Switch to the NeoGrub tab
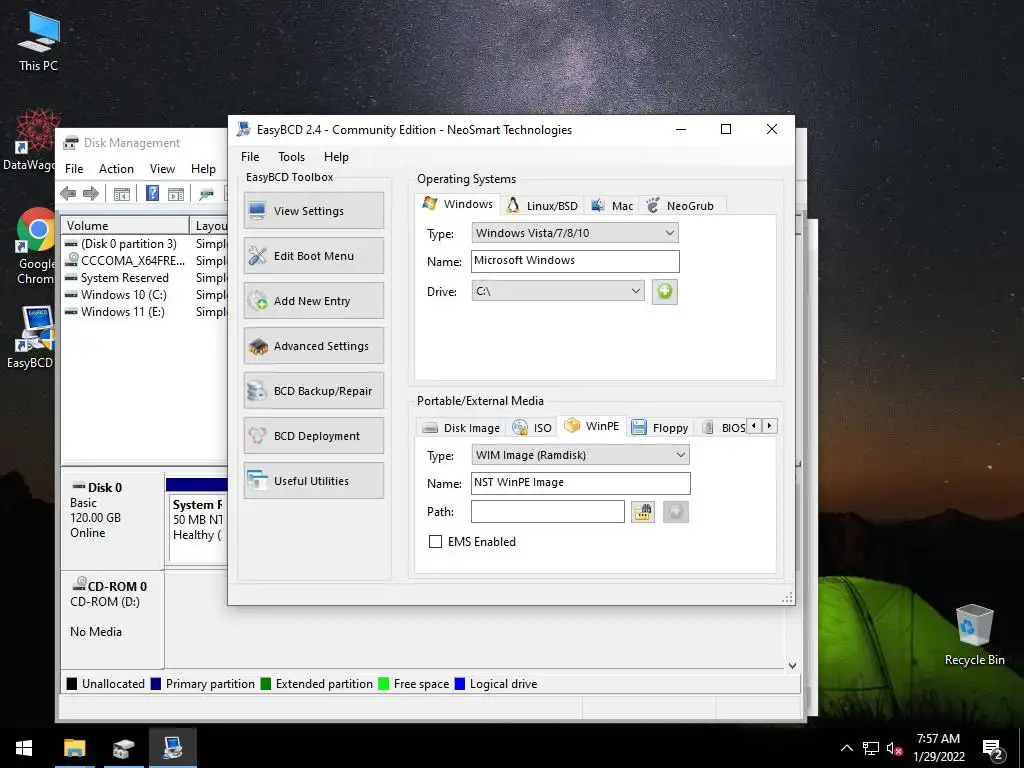Screen dimensions: 1024x768 point(680,206)
